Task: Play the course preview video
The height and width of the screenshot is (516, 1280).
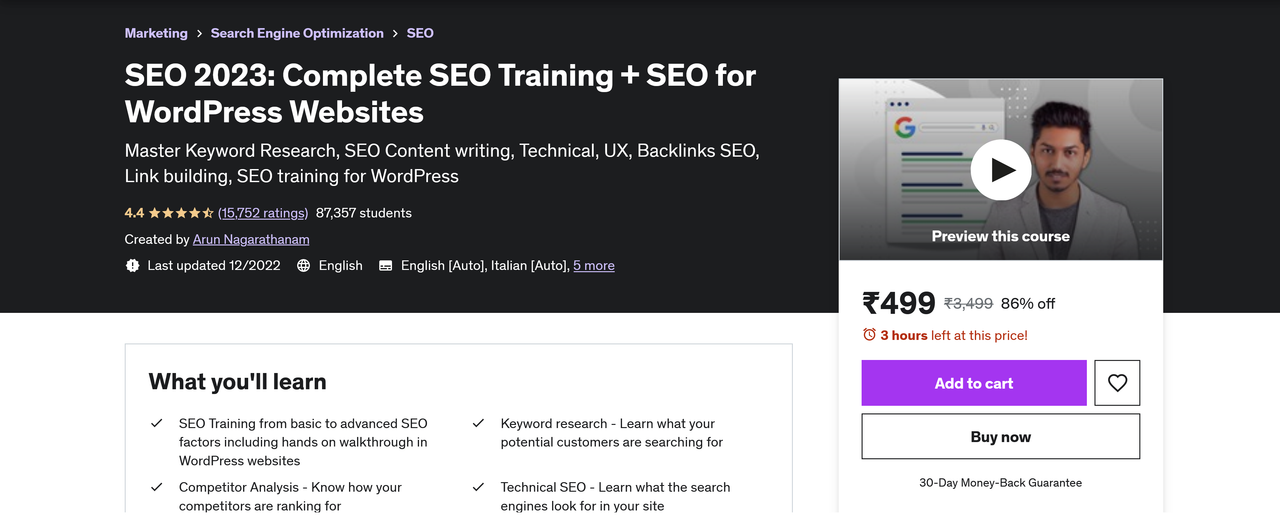Action: pyautogui.click(x=1001, y=170)
